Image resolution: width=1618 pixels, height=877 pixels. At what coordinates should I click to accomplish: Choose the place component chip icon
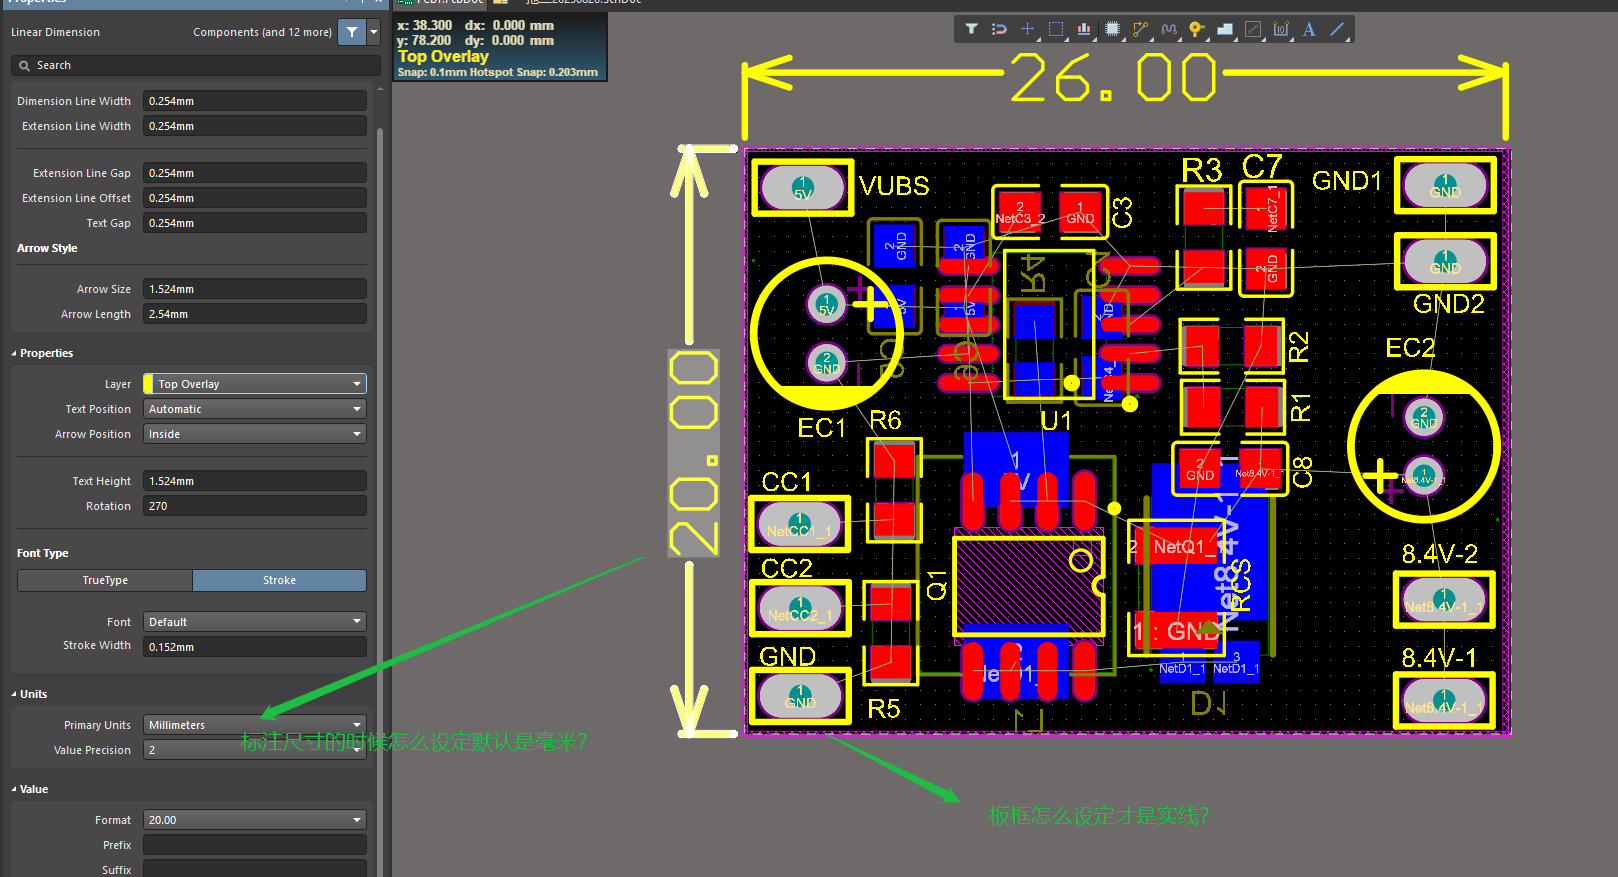(x=1112, y=29)
